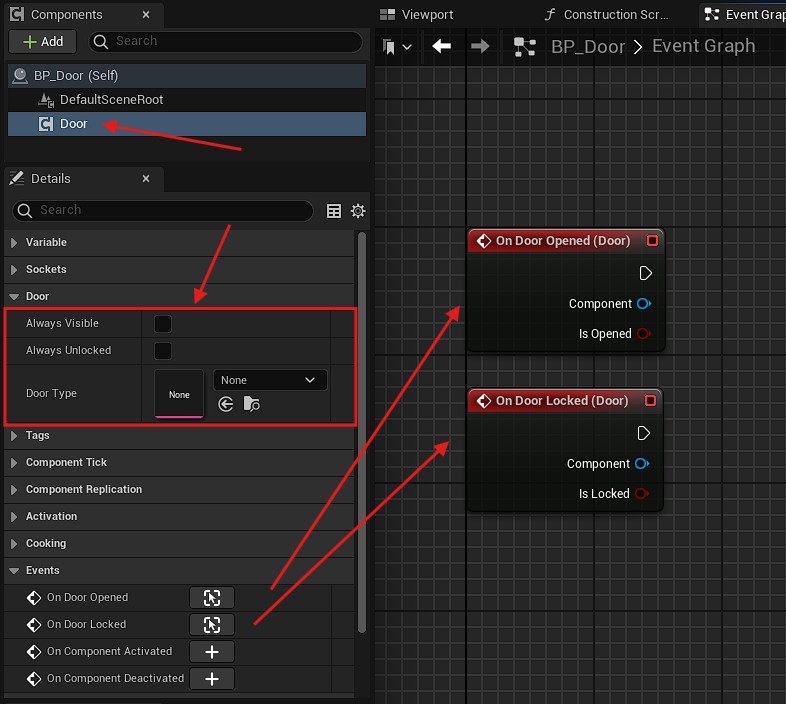Viewport: 786px width, 704px height.
Task: Click the forward arrow in graph toolbar
Action: pyautogui.click(x=480, y=47)
